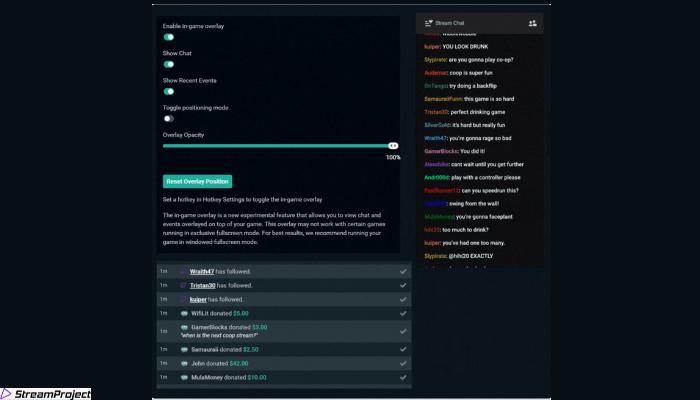The image size is (700, 400).
Task: Click the follow icon beside kuiper
Action: click(183, 300)
